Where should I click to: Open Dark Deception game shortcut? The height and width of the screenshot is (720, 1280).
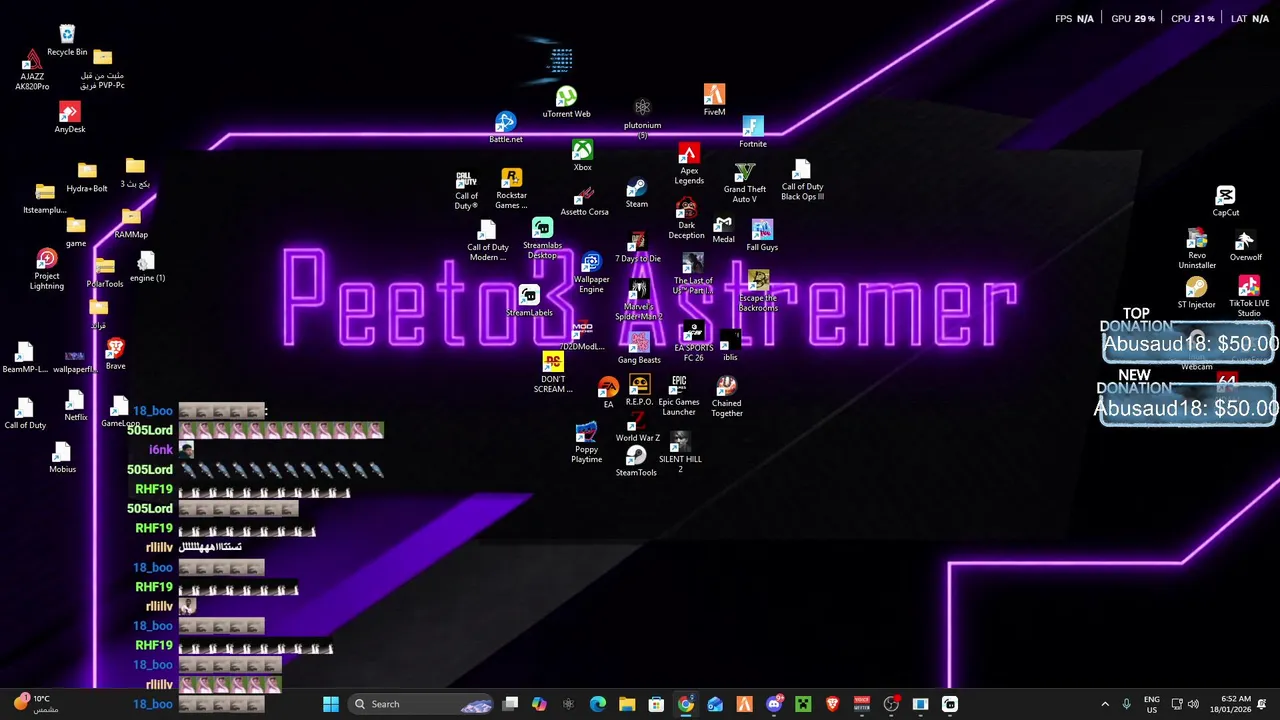(686, 219)
